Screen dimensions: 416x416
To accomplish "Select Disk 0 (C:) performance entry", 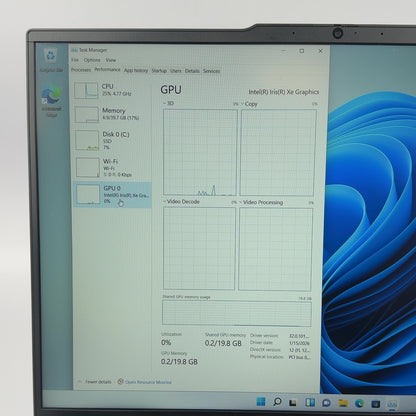I will (112, 140).
